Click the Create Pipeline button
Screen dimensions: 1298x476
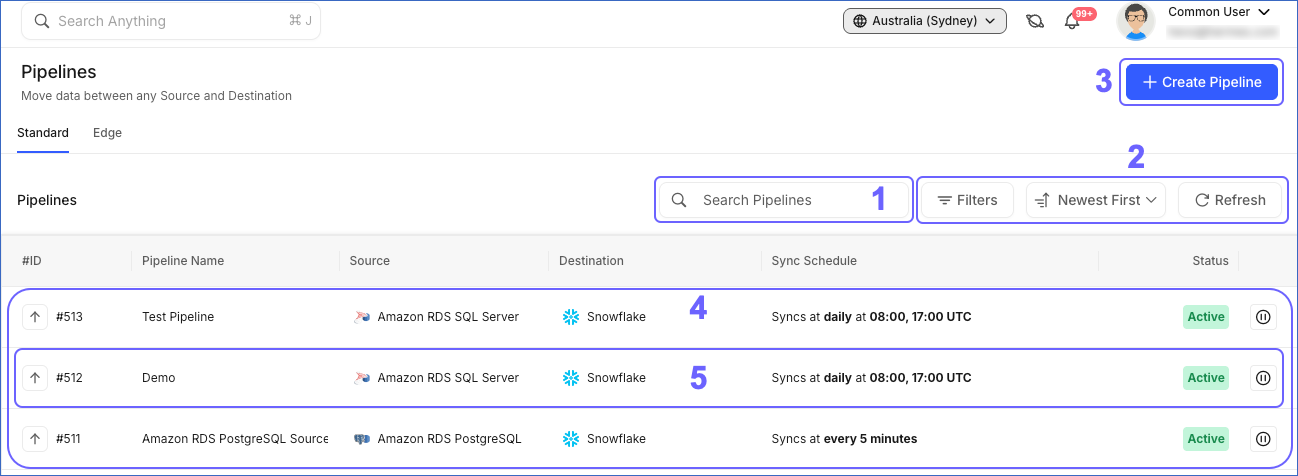tap(1202, 82)
